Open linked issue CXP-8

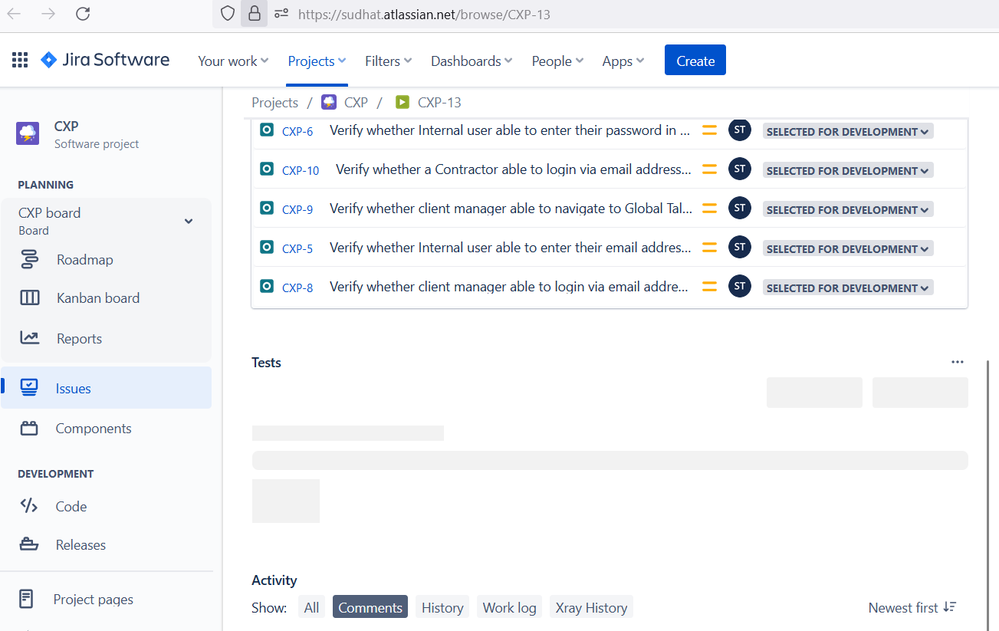pos(298,287)
